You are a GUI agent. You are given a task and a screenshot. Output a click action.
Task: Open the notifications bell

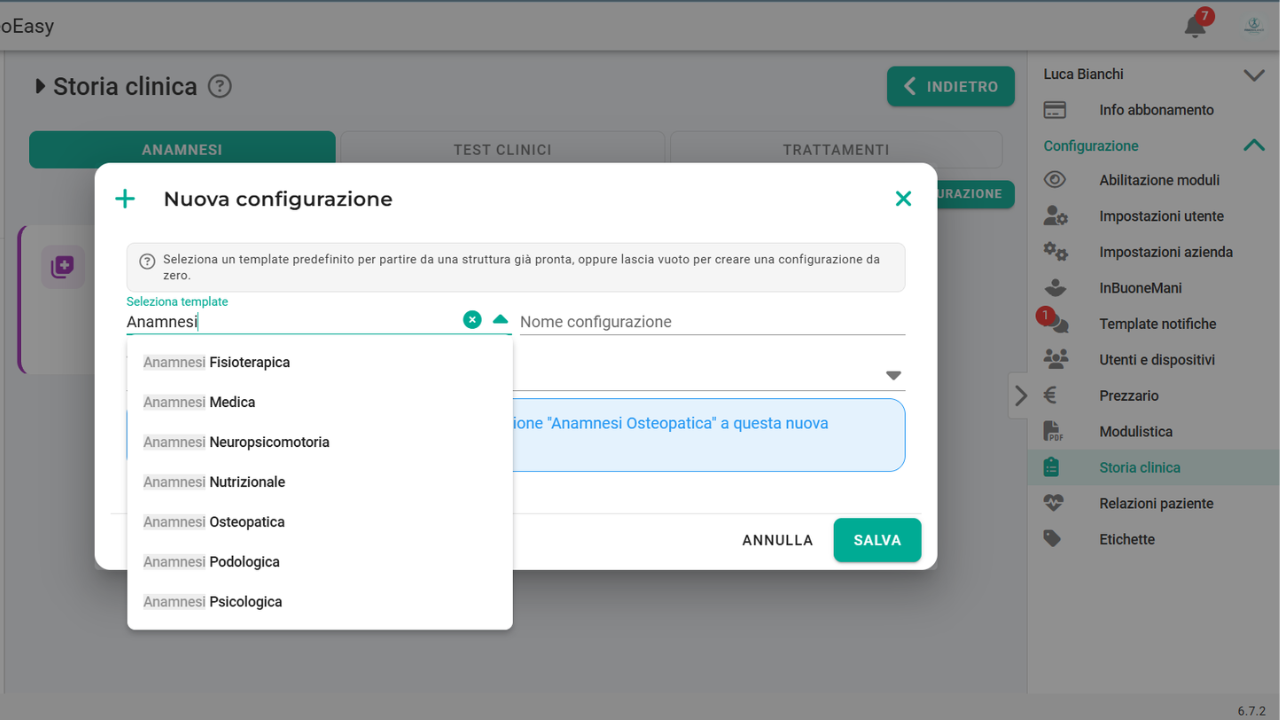coord(1195,27)
